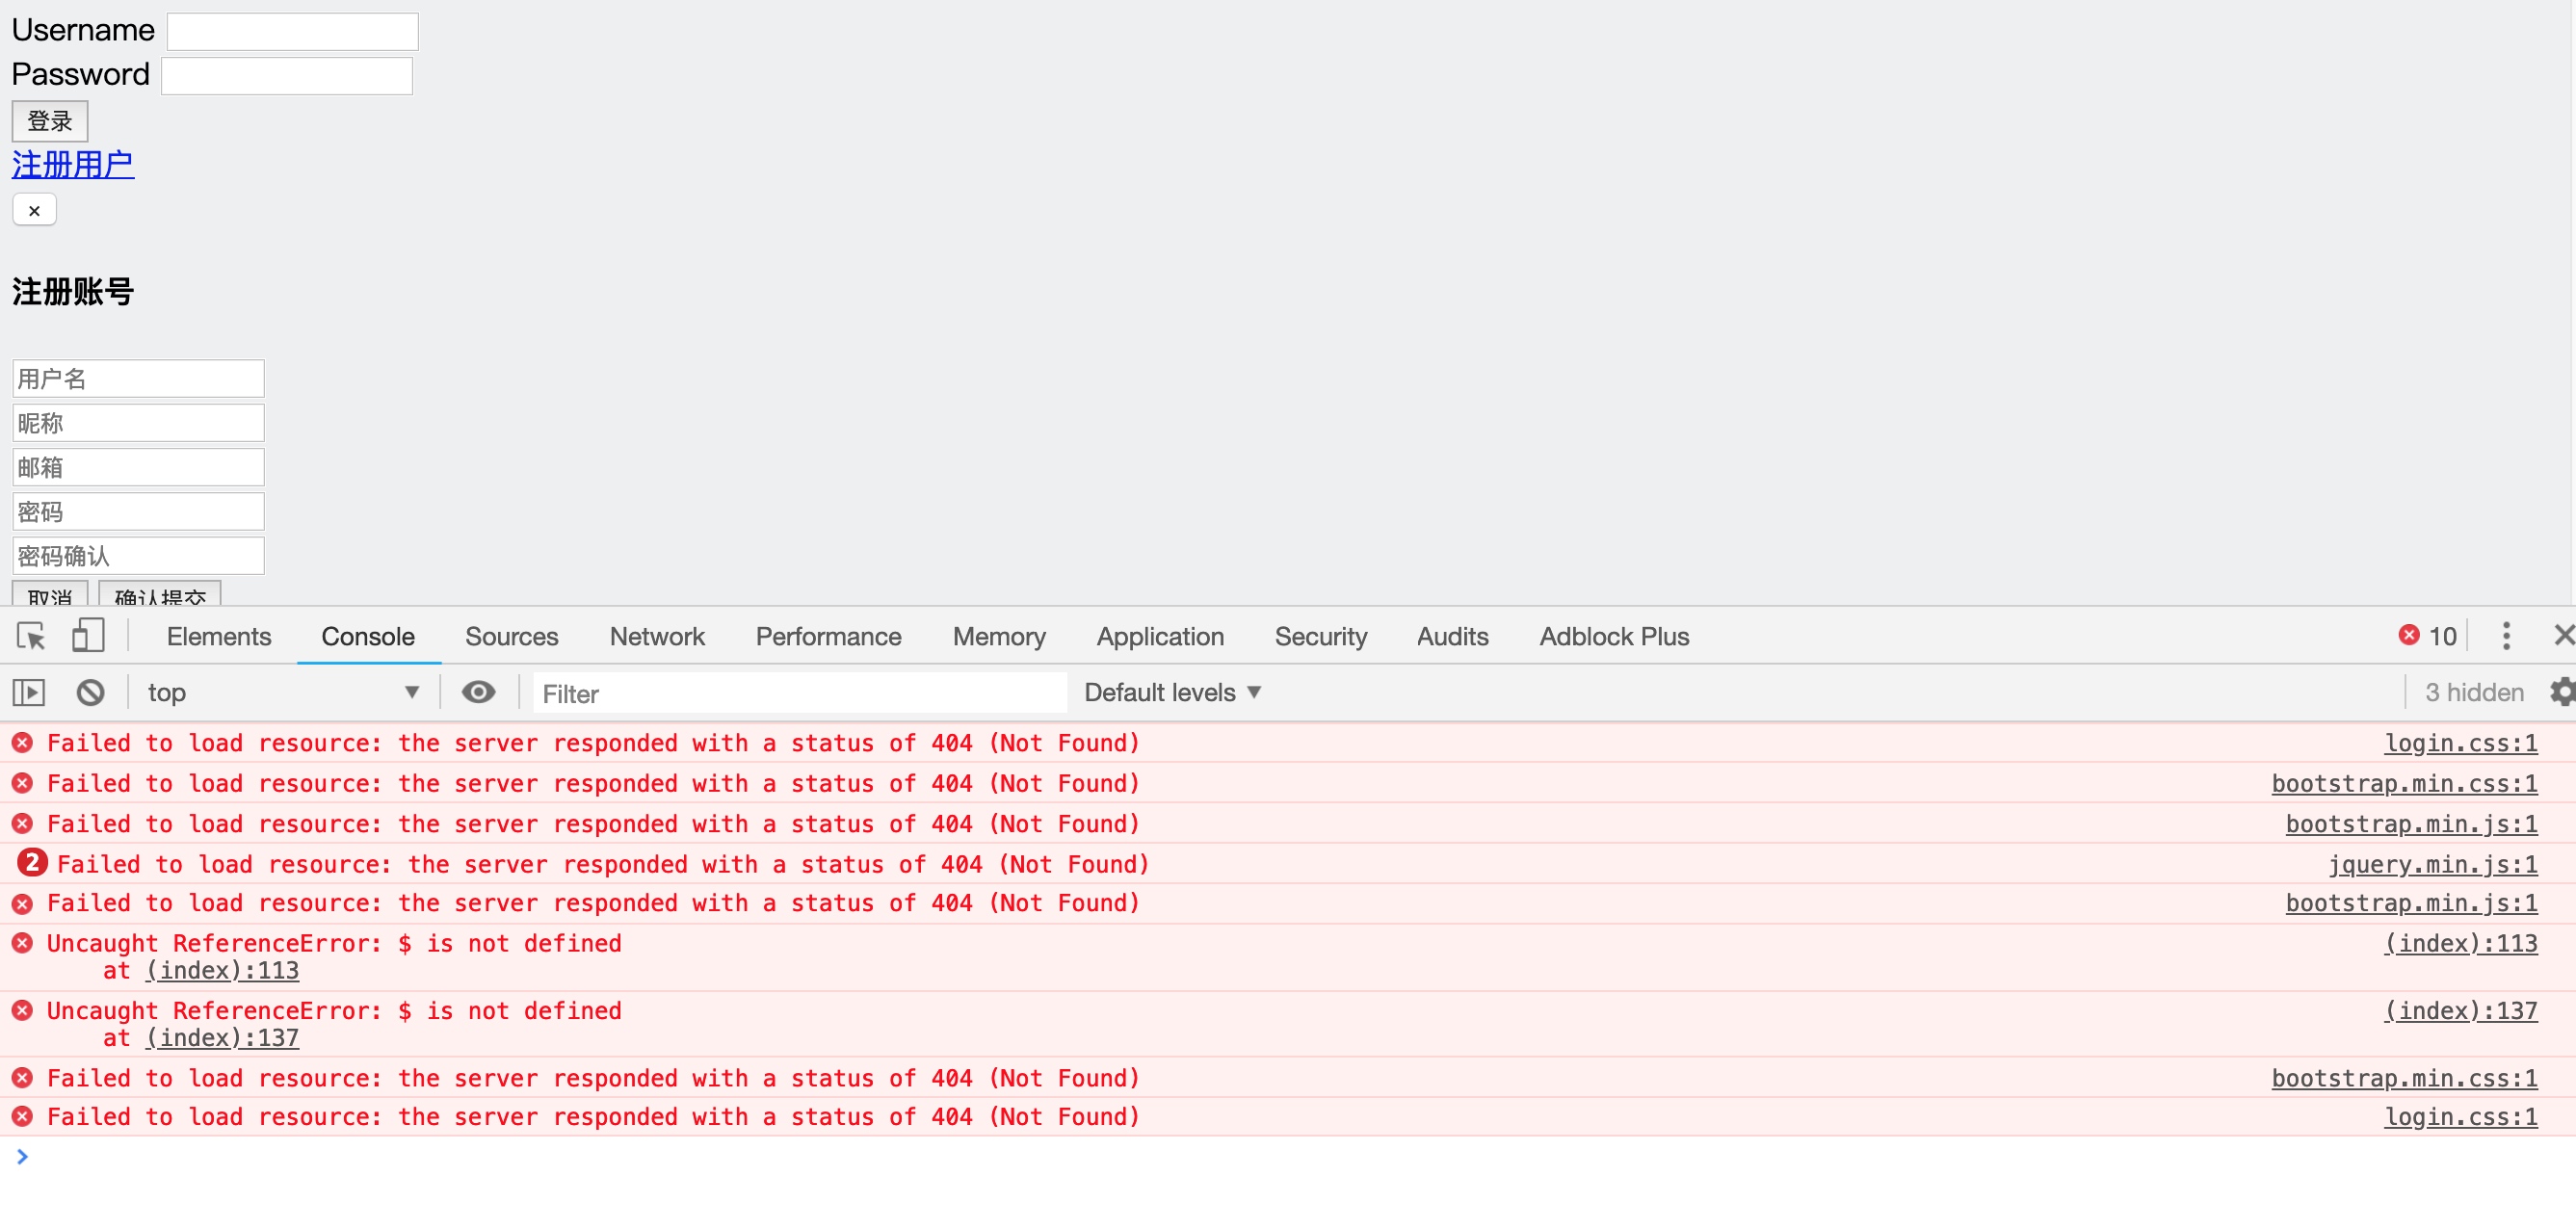
Task: Click the console Filter input
Action: pyautogui.click(x=799, y=693)
